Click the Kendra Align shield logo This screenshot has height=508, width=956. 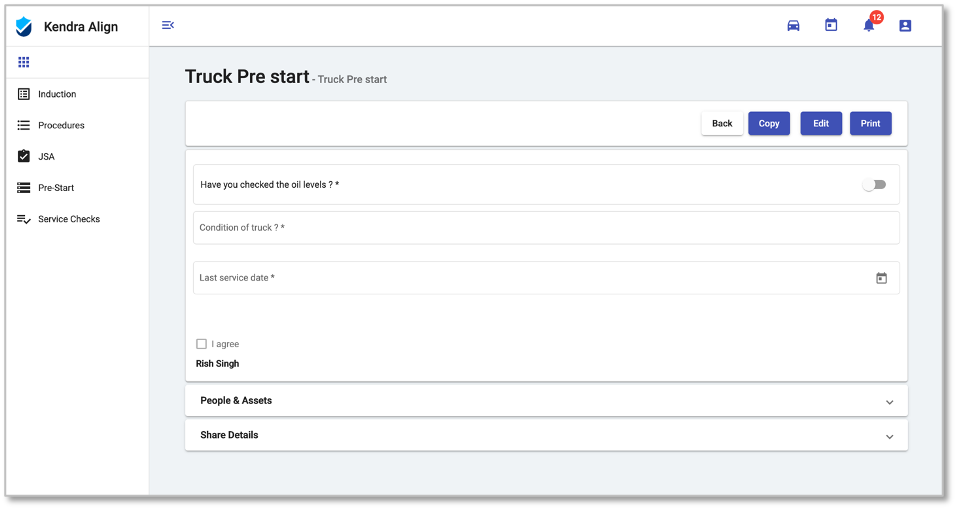[x=24, y=27]
